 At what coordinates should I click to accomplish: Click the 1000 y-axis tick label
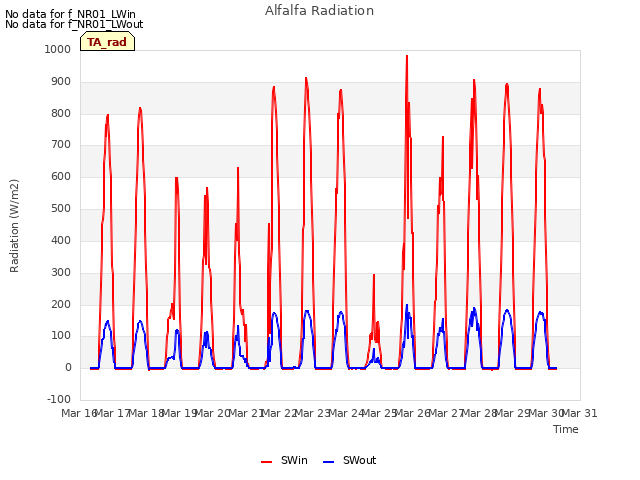[x=58, y=49]
